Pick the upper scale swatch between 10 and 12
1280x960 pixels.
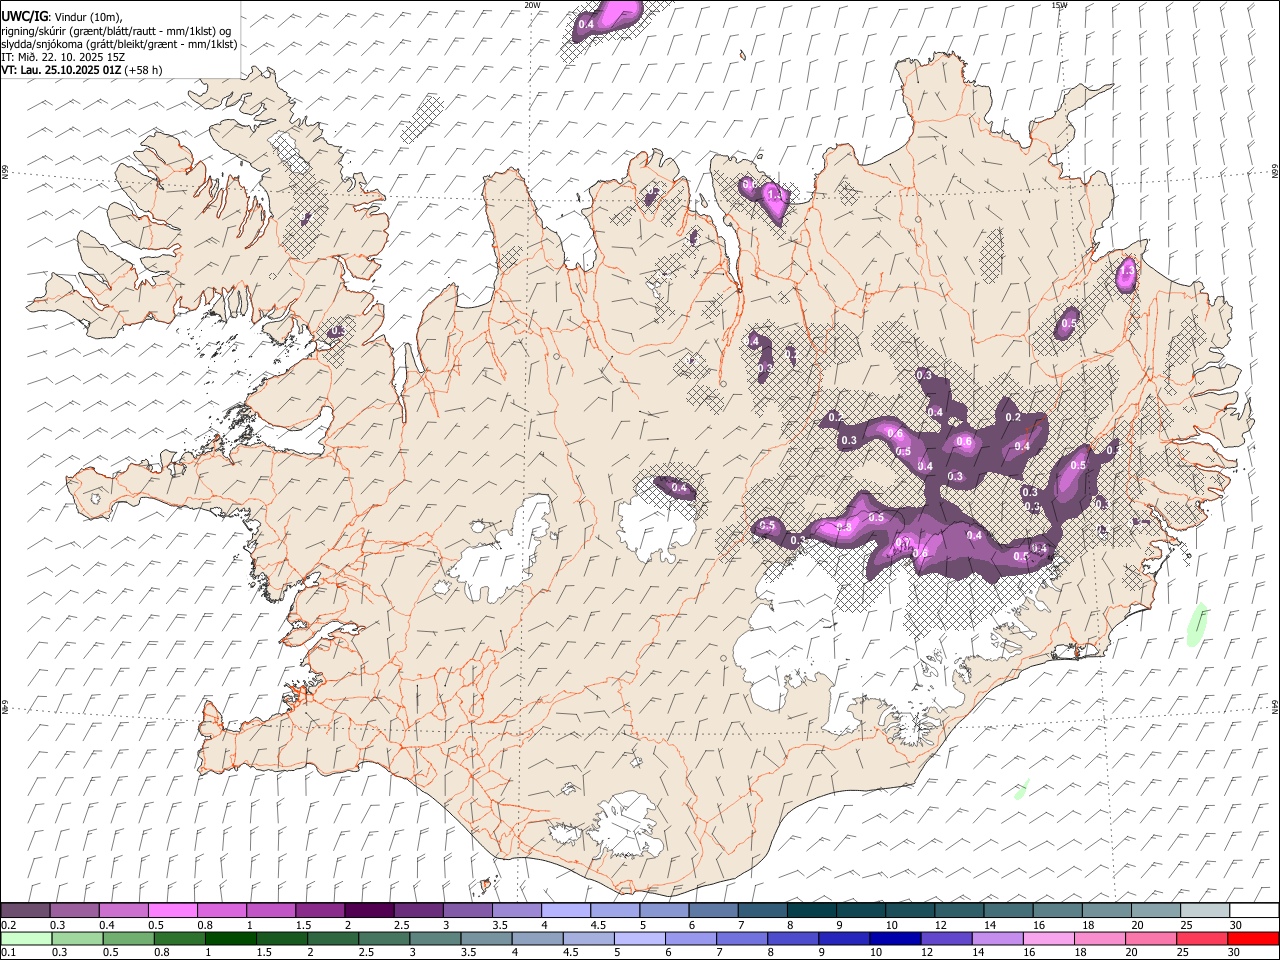(x=910, y=910)
